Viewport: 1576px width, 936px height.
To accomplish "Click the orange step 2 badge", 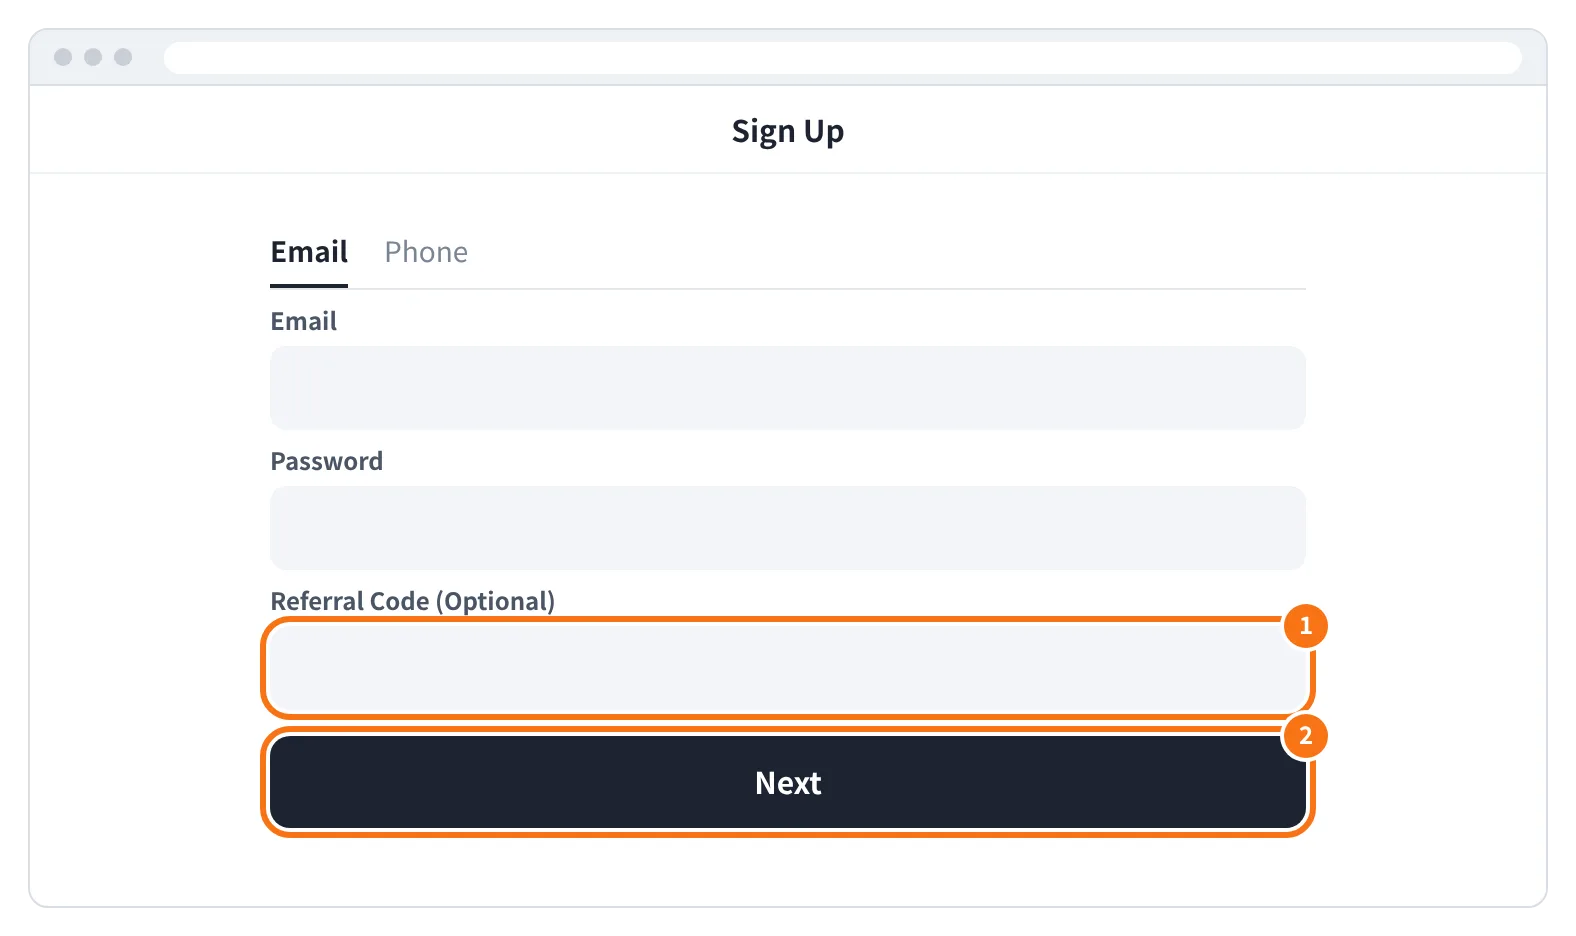I will coord(1305,736).
